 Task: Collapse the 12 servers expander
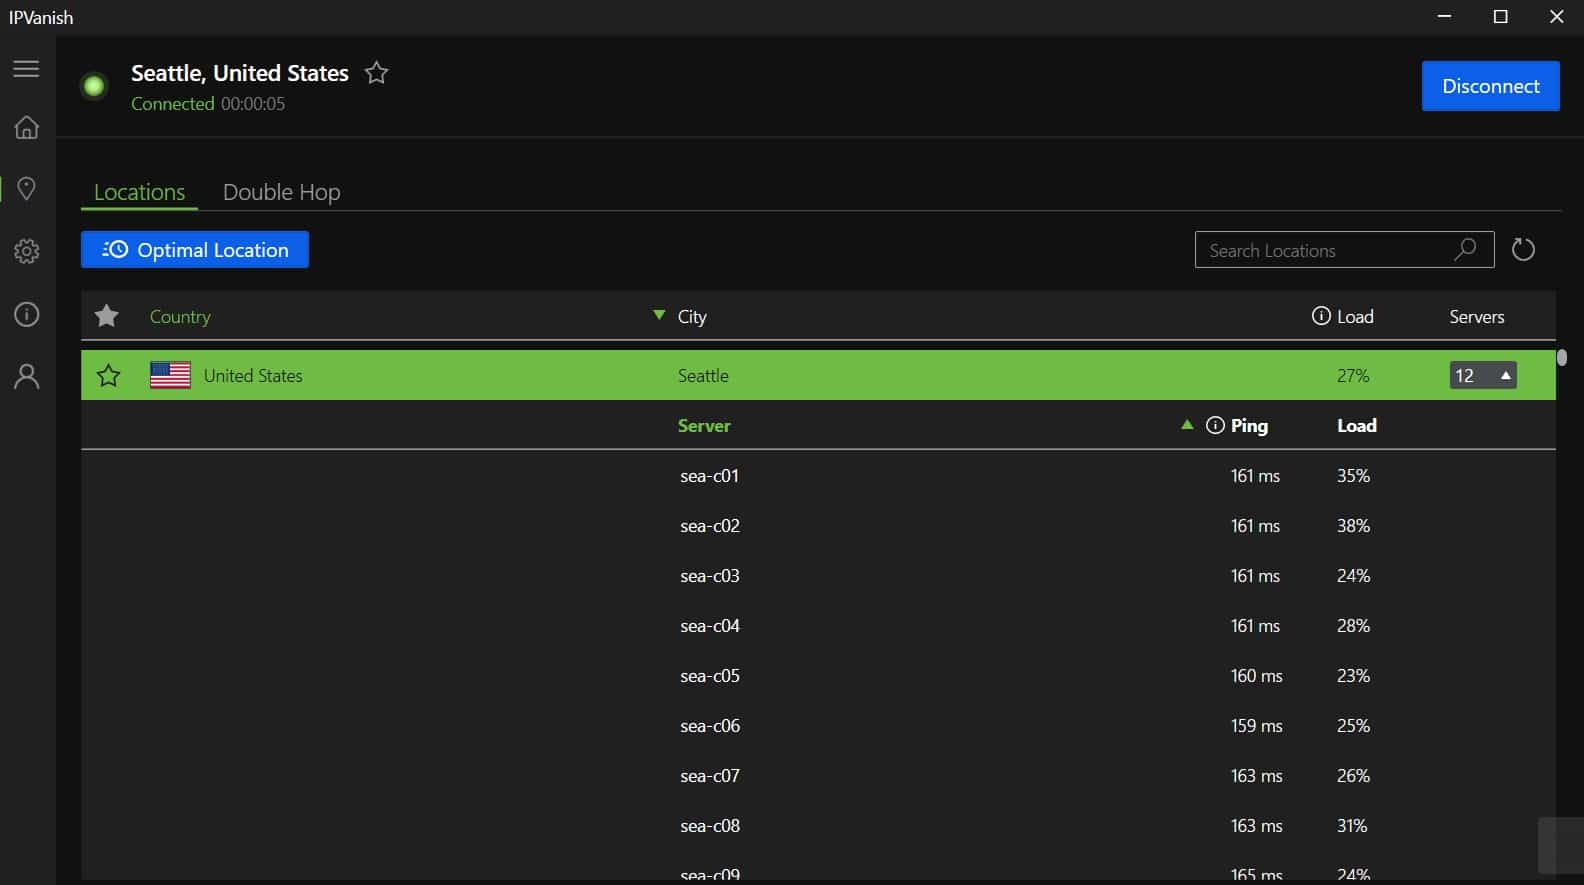(x=1483, y=375)
